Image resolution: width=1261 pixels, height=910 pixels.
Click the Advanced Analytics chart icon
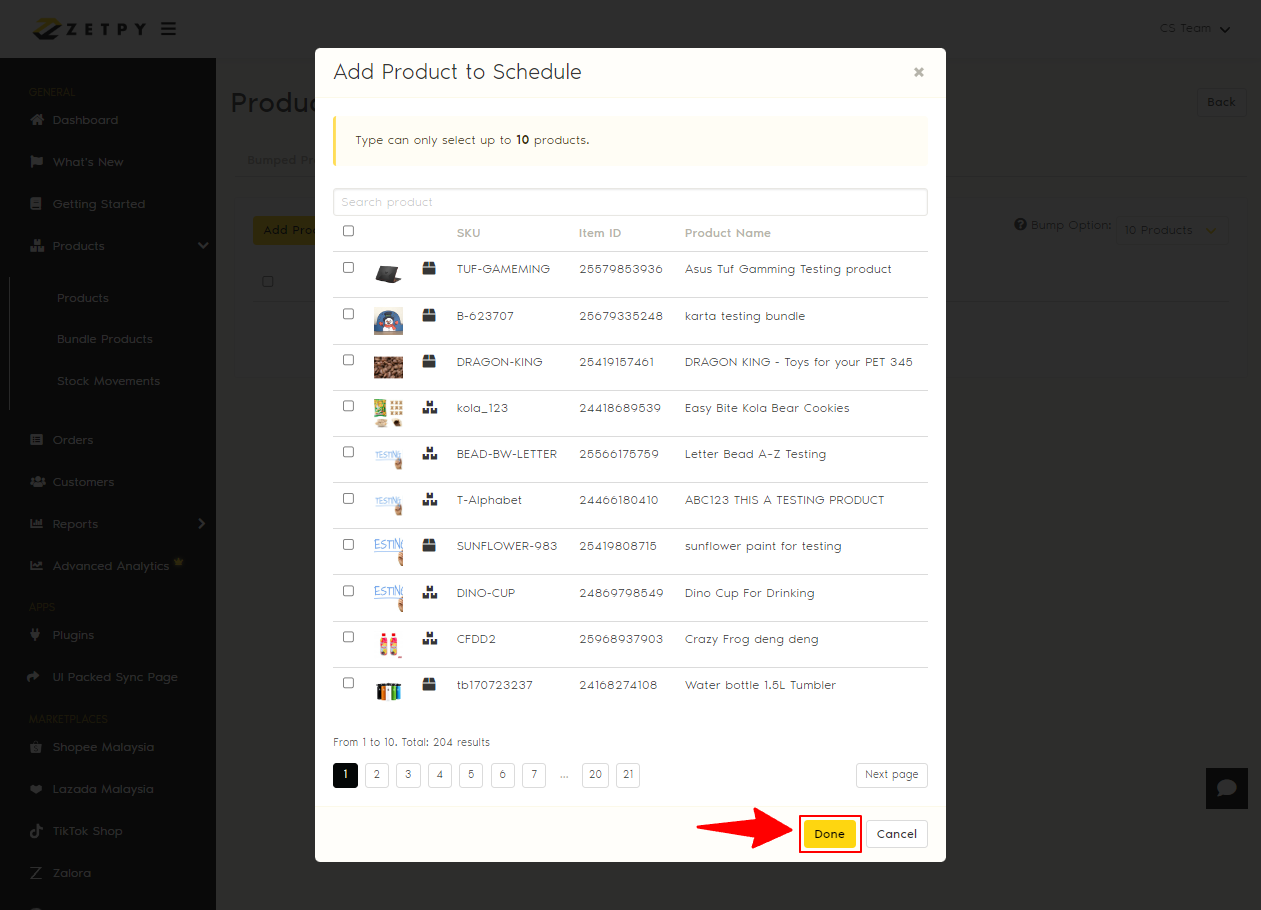click(37, 566)
